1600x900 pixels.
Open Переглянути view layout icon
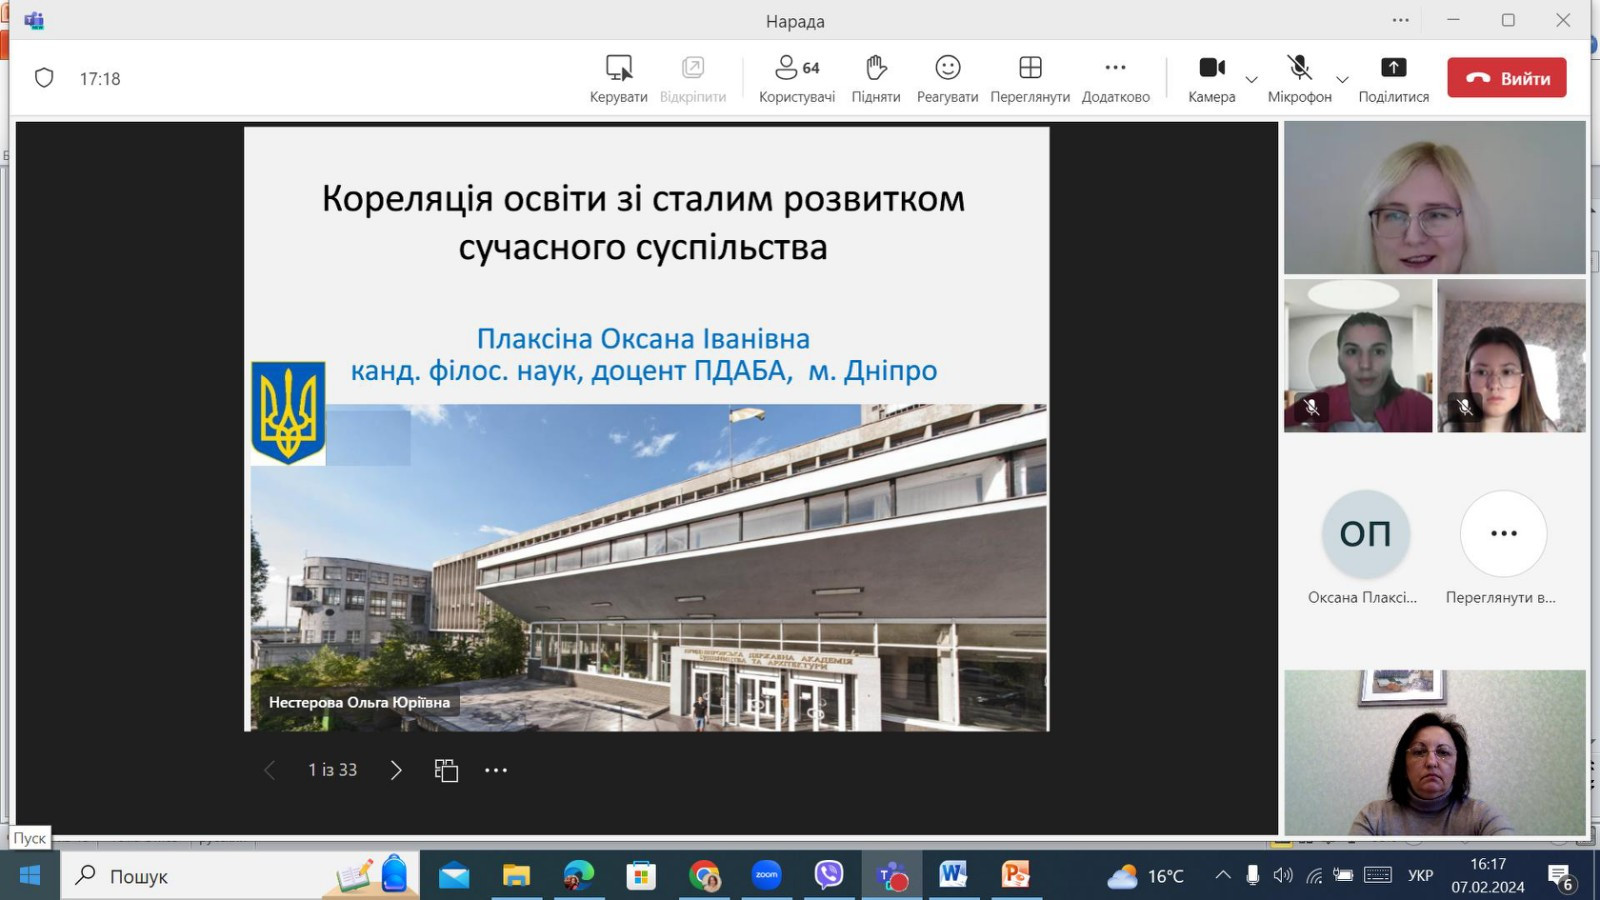point(1029,69)
